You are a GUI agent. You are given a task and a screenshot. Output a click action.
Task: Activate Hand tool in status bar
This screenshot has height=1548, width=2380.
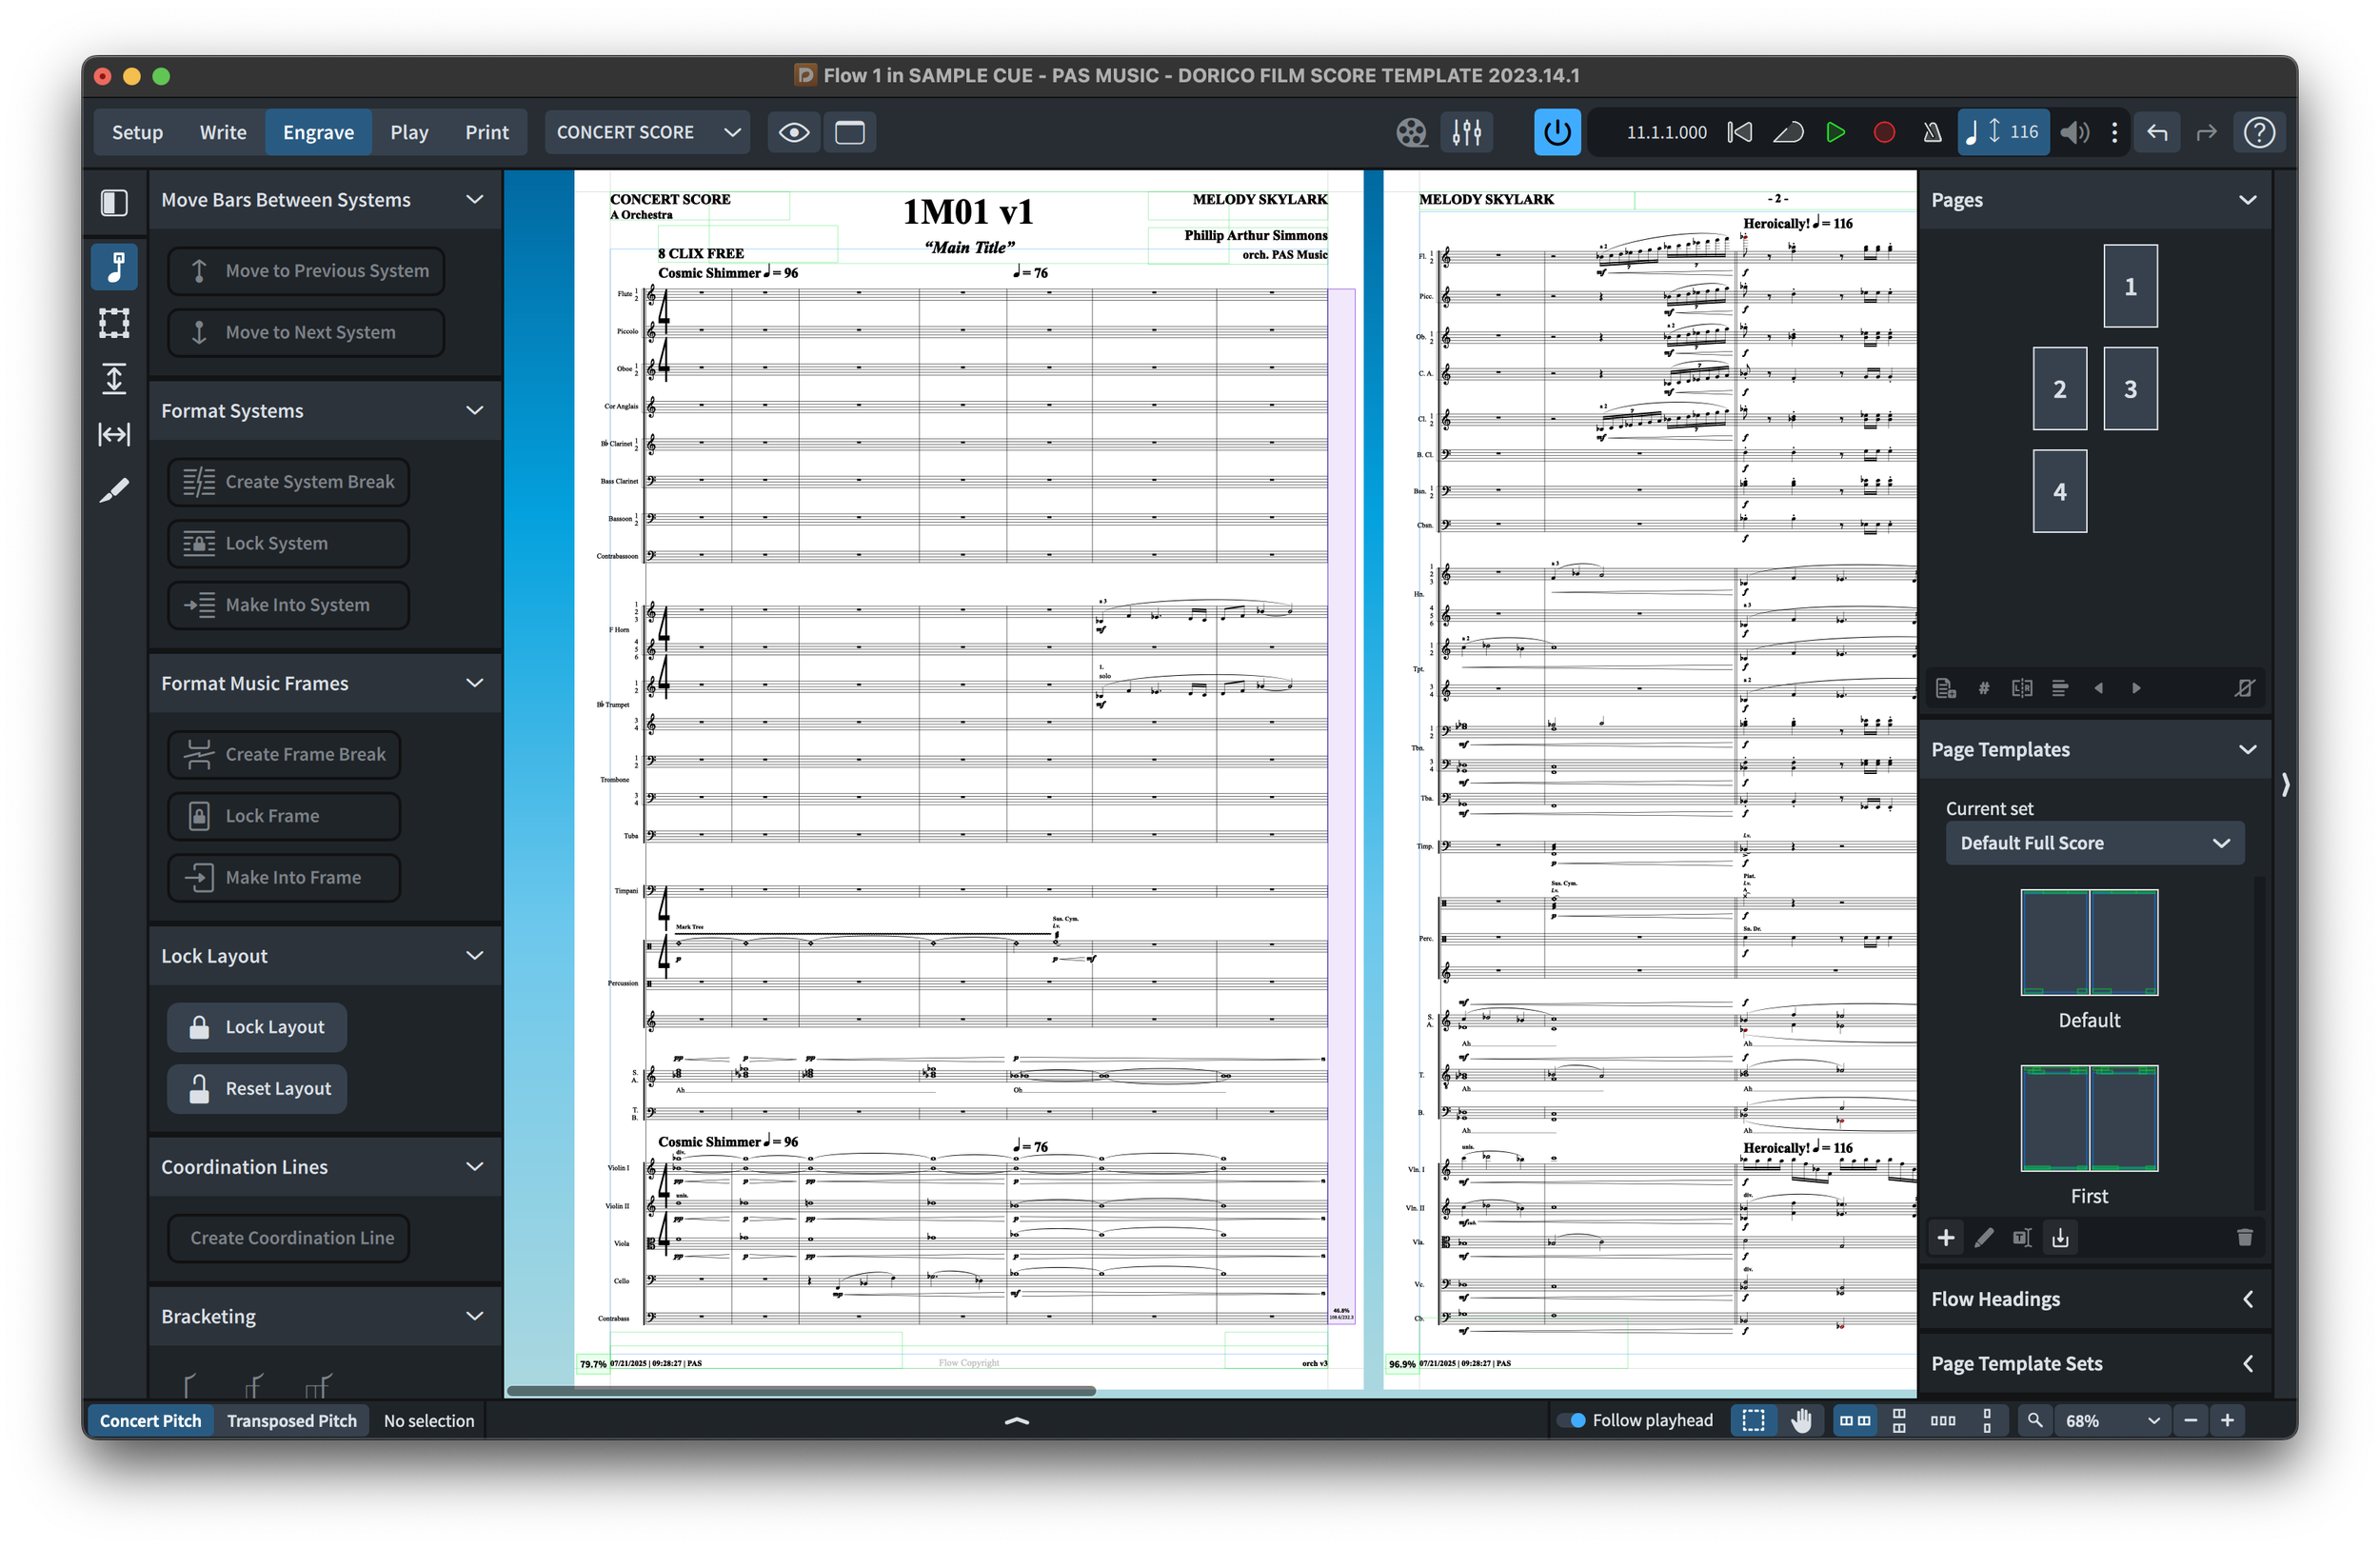click(1801, 1421)
